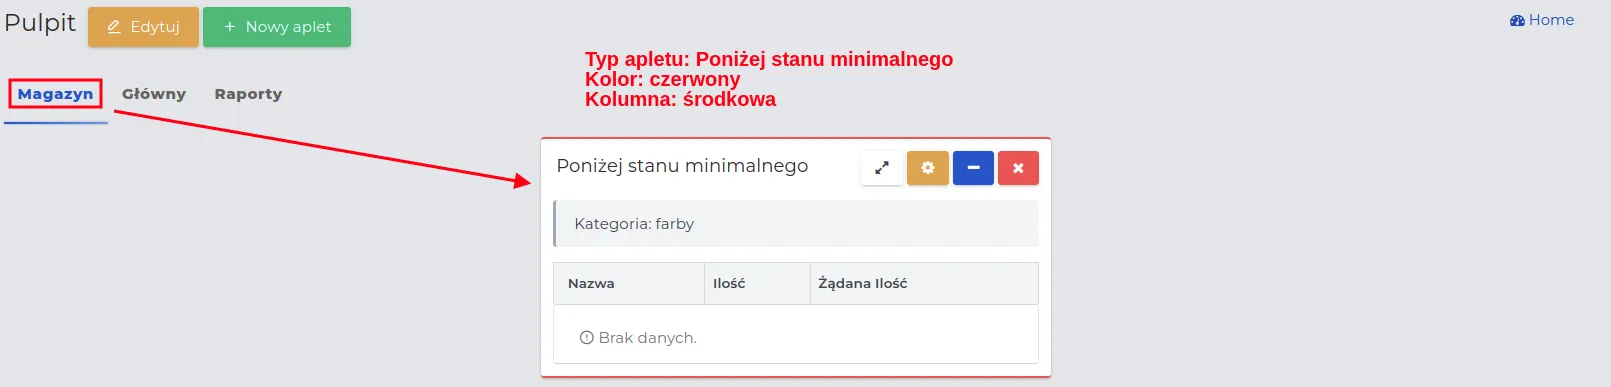Image resolution: width=1611 pixels, height=387 pixels.
Task: Sort by the Nazwa column header
Action: pyautogui.click(x=629, y=284)
